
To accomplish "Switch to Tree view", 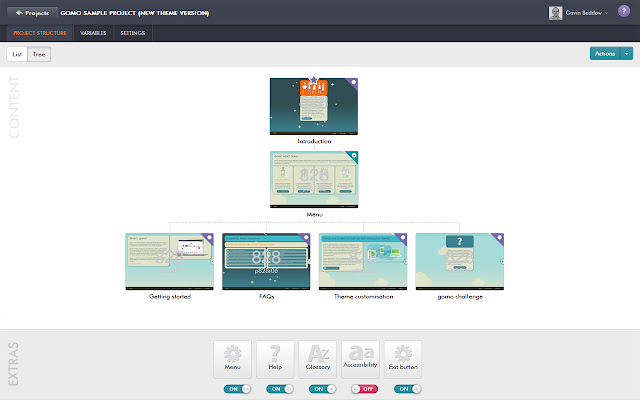I will [x=39, y=54].
